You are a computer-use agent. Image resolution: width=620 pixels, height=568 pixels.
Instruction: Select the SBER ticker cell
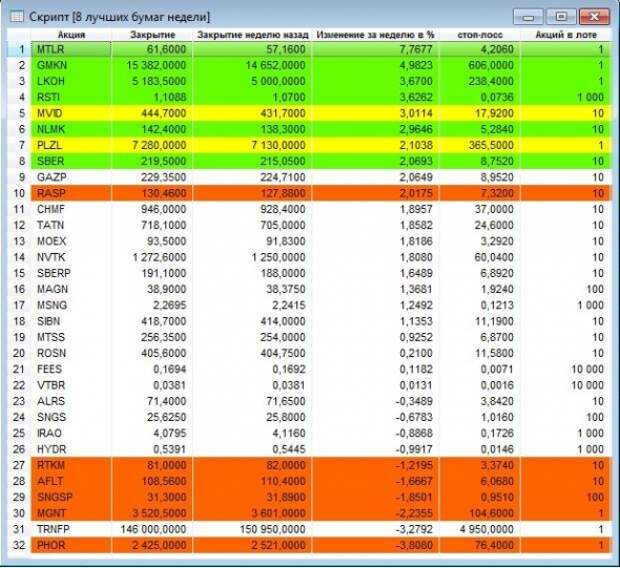coord(71,161)
